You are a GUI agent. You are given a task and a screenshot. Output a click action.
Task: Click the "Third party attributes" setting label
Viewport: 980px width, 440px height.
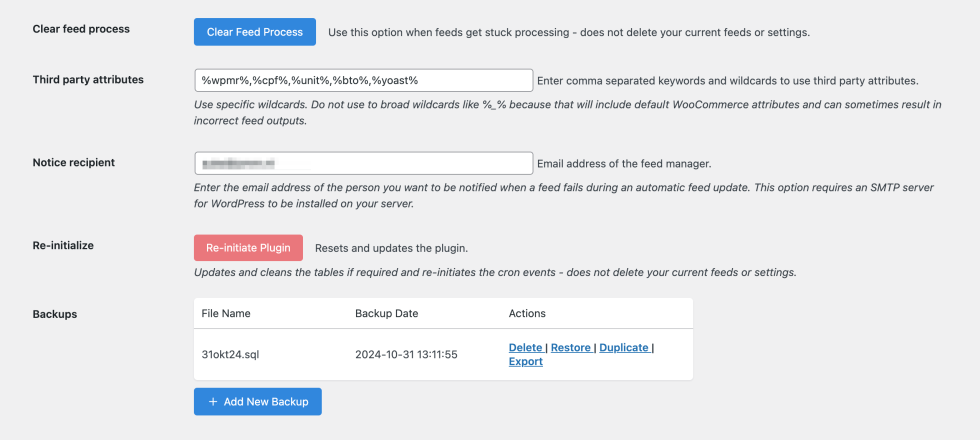click(x=88, y=79)
